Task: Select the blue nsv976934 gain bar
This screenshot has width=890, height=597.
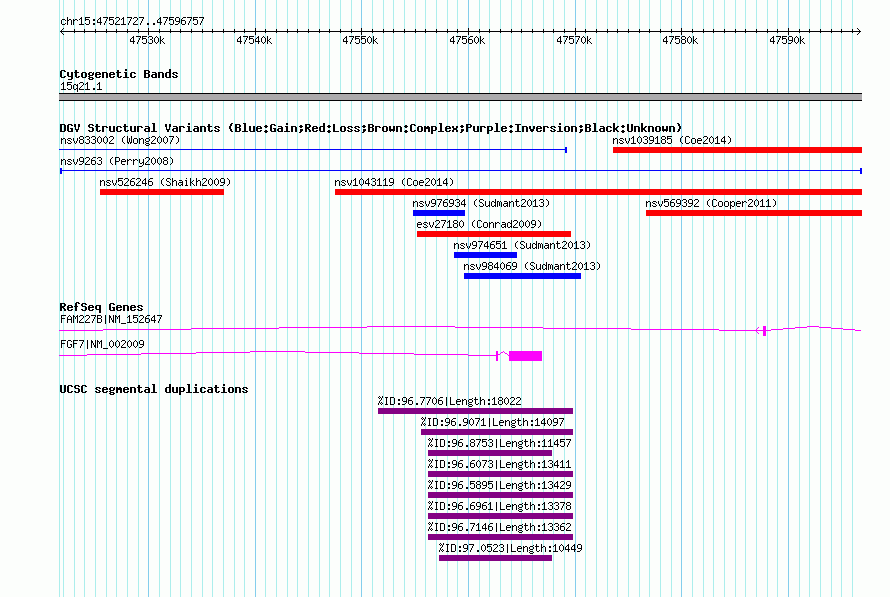Action: click(439, 213)
